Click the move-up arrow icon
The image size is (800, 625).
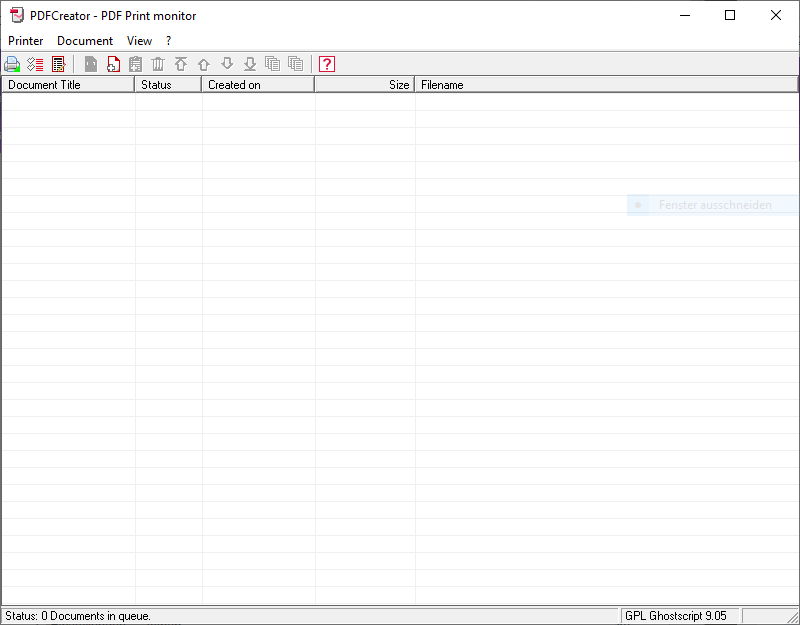(204, 64)
